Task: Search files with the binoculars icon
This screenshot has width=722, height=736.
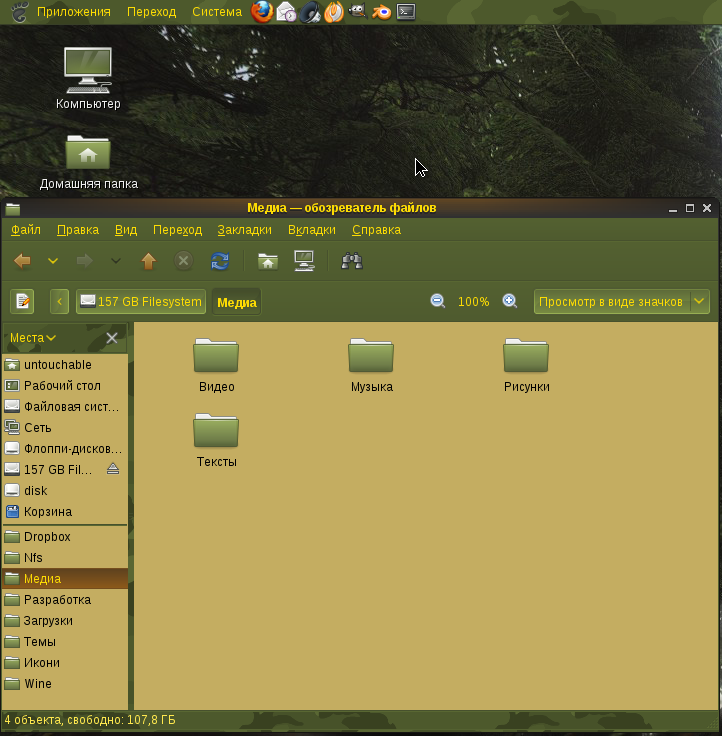Action: tap(352, 261)
